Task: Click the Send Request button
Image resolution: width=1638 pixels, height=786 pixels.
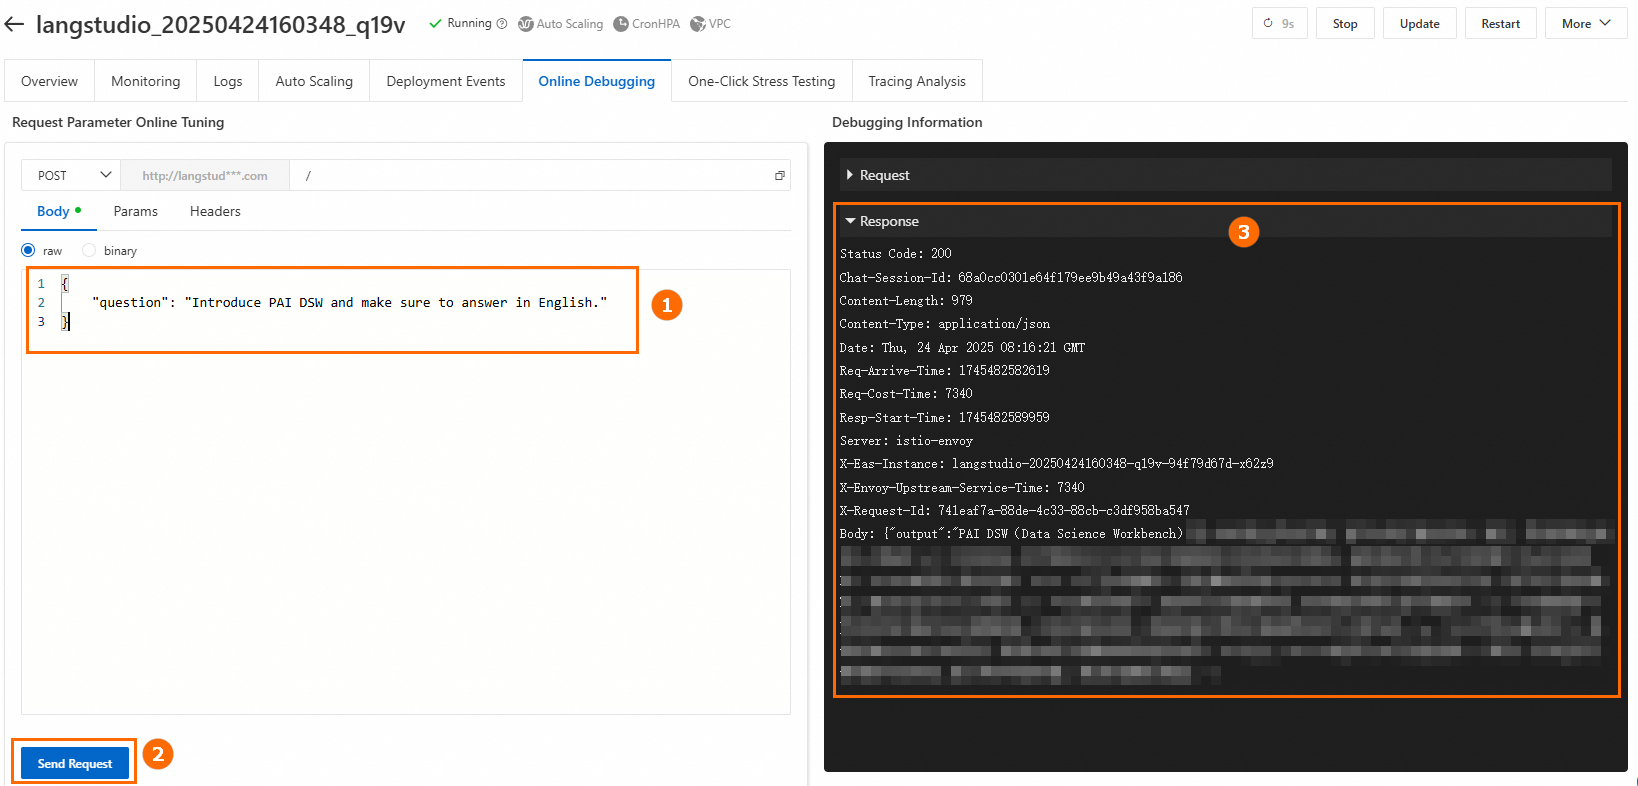Action: pos(75,763)
